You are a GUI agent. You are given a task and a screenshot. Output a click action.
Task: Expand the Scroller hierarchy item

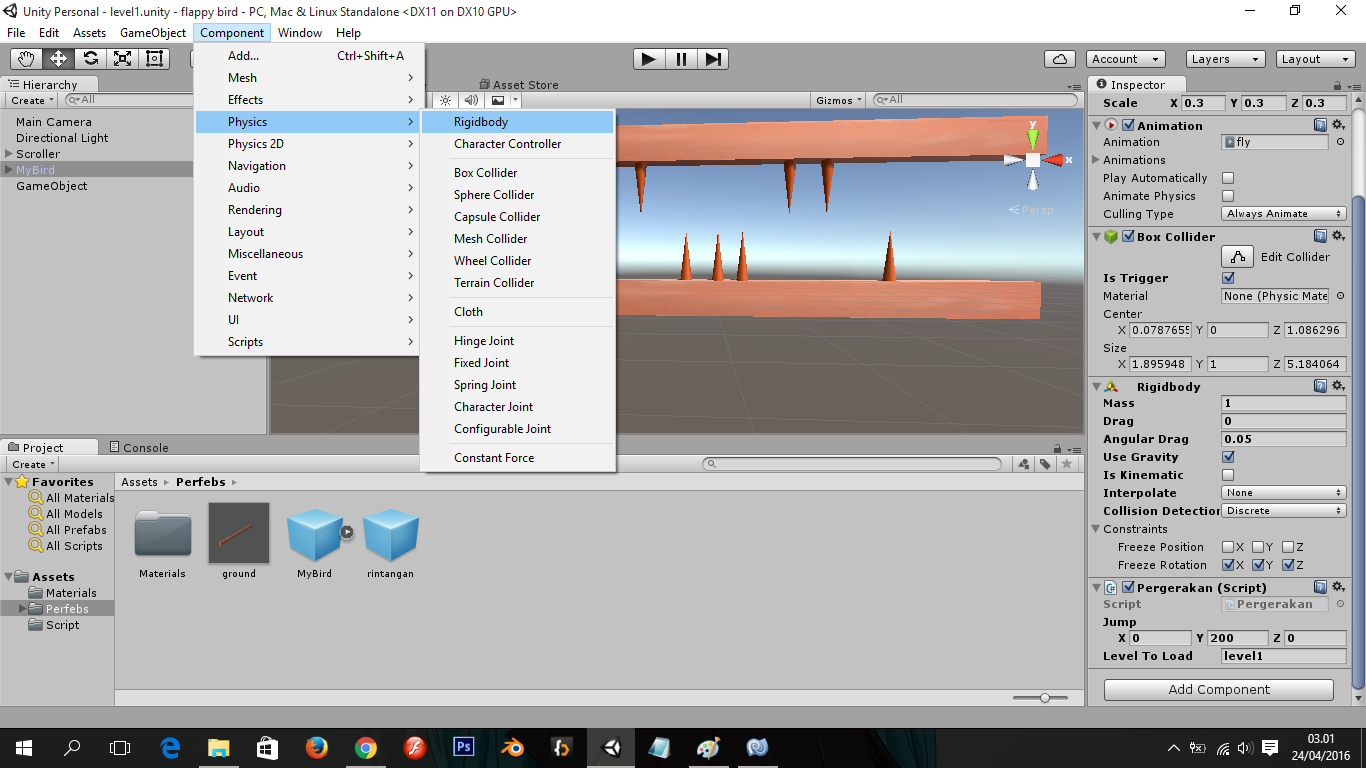(8, 154)
